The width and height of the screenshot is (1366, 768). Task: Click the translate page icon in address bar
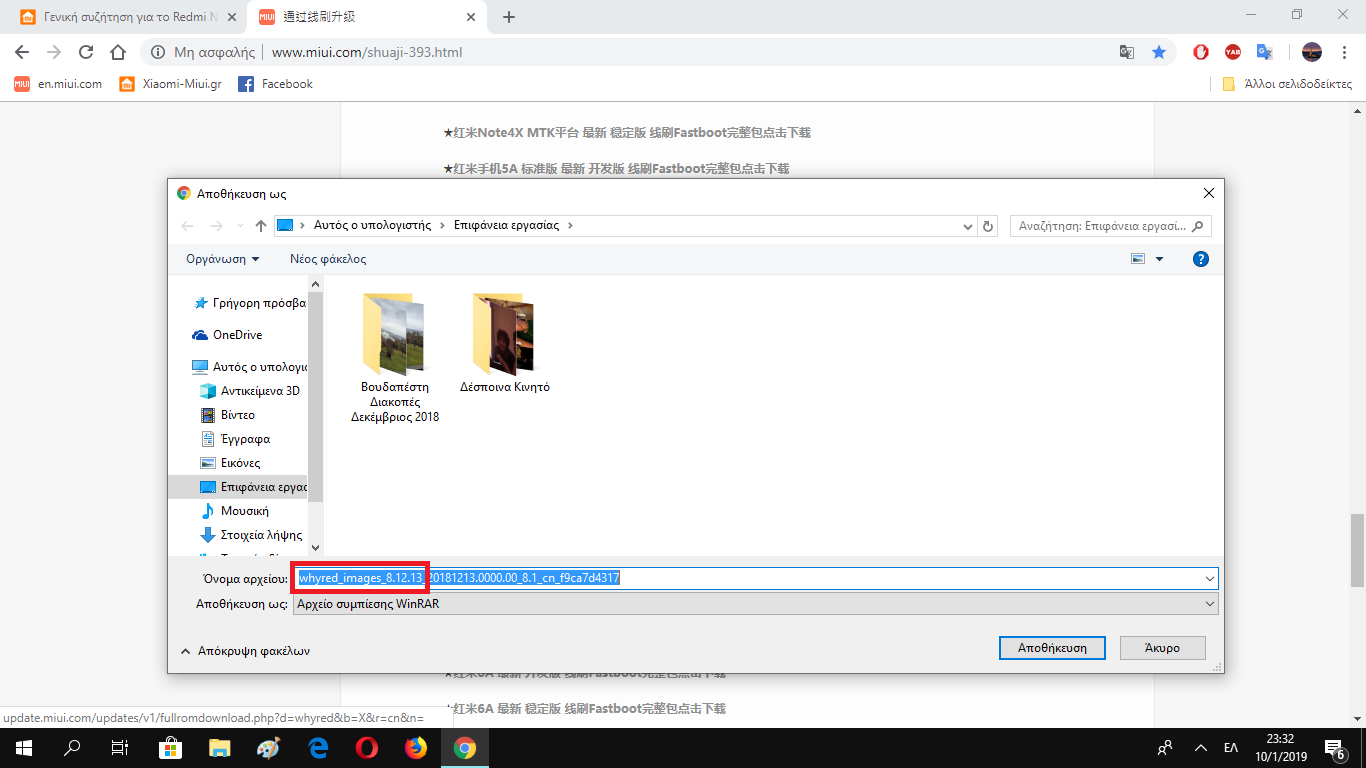1127,52
